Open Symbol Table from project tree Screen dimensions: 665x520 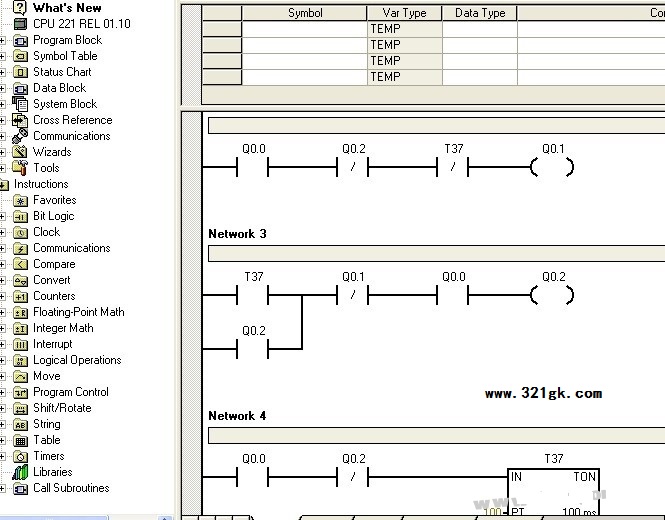click(64, 56)
